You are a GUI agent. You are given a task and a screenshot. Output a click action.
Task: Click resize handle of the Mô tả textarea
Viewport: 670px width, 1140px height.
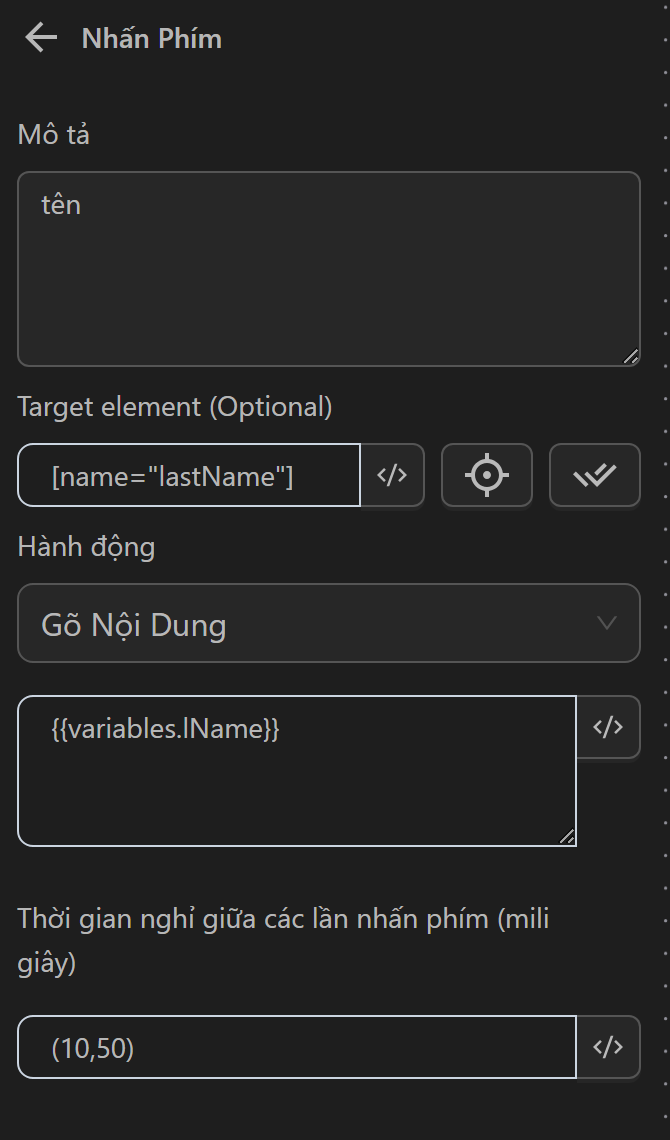(631, 357)
